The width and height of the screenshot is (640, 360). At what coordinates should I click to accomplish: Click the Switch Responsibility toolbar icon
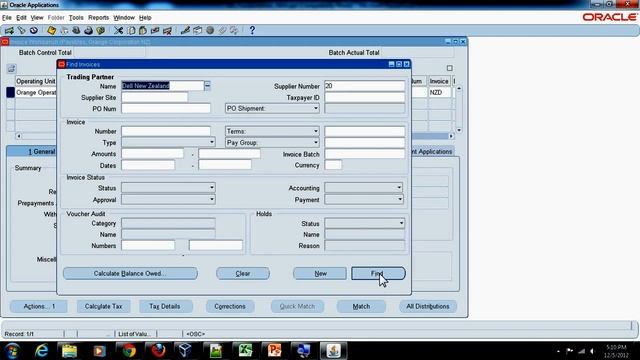(x=76, y=31)
